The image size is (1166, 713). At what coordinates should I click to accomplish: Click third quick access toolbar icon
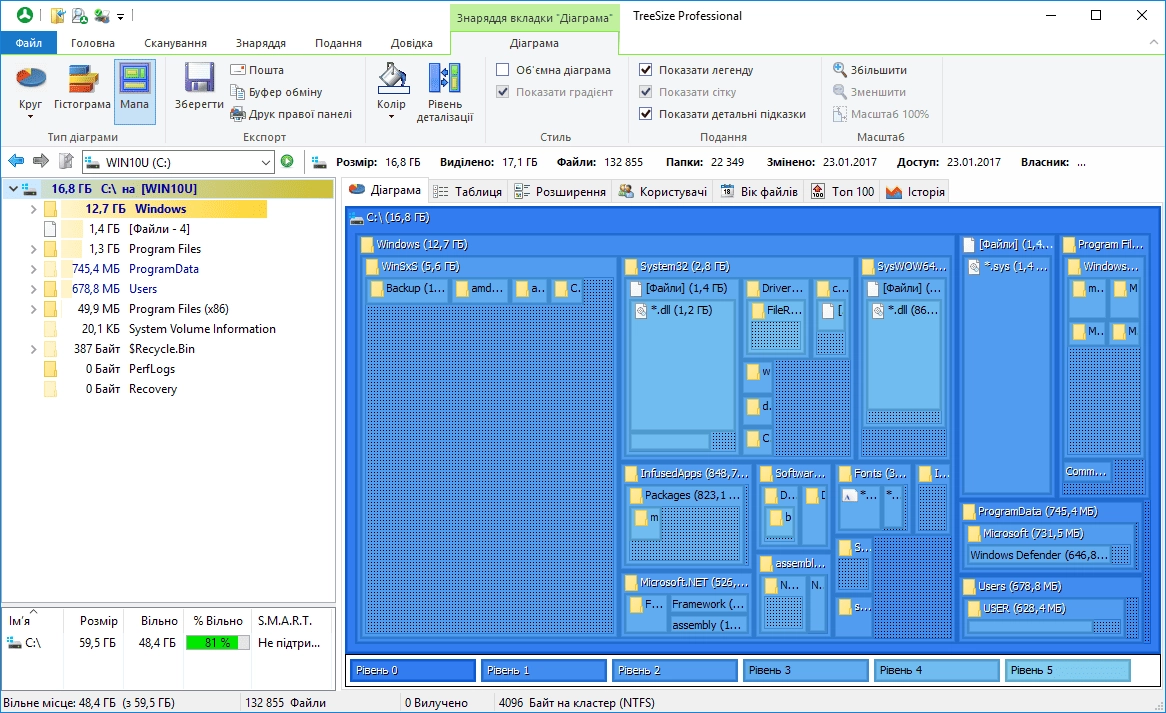coord(102,15)
